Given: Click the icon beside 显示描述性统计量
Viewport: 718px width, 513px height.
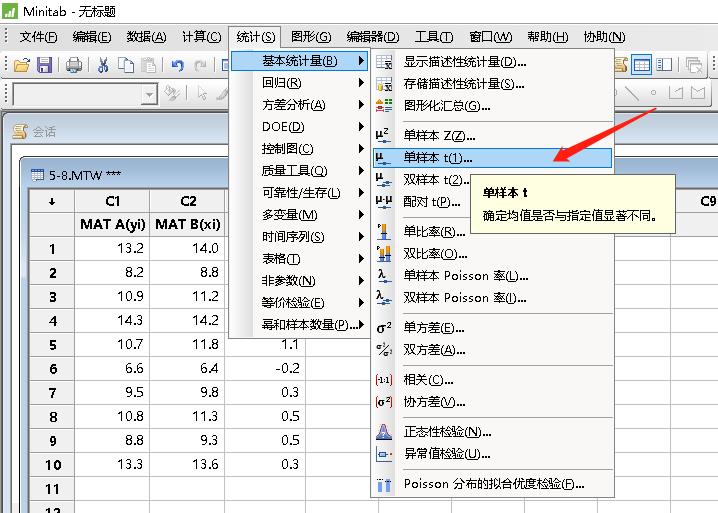Looking at the screenshot, I should pos(384,62).
